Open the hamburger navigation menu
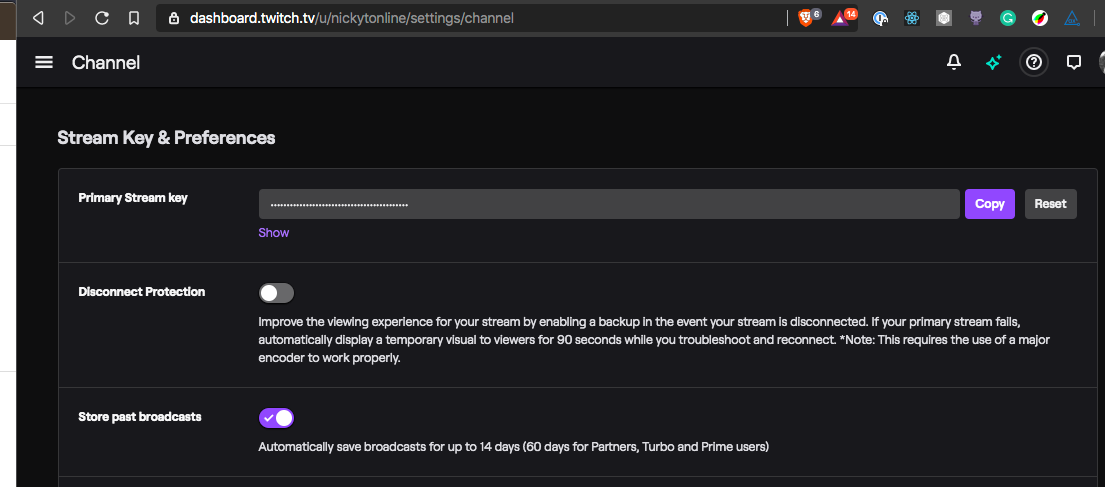The image size is (1105, 487). [x=43, y=63]
